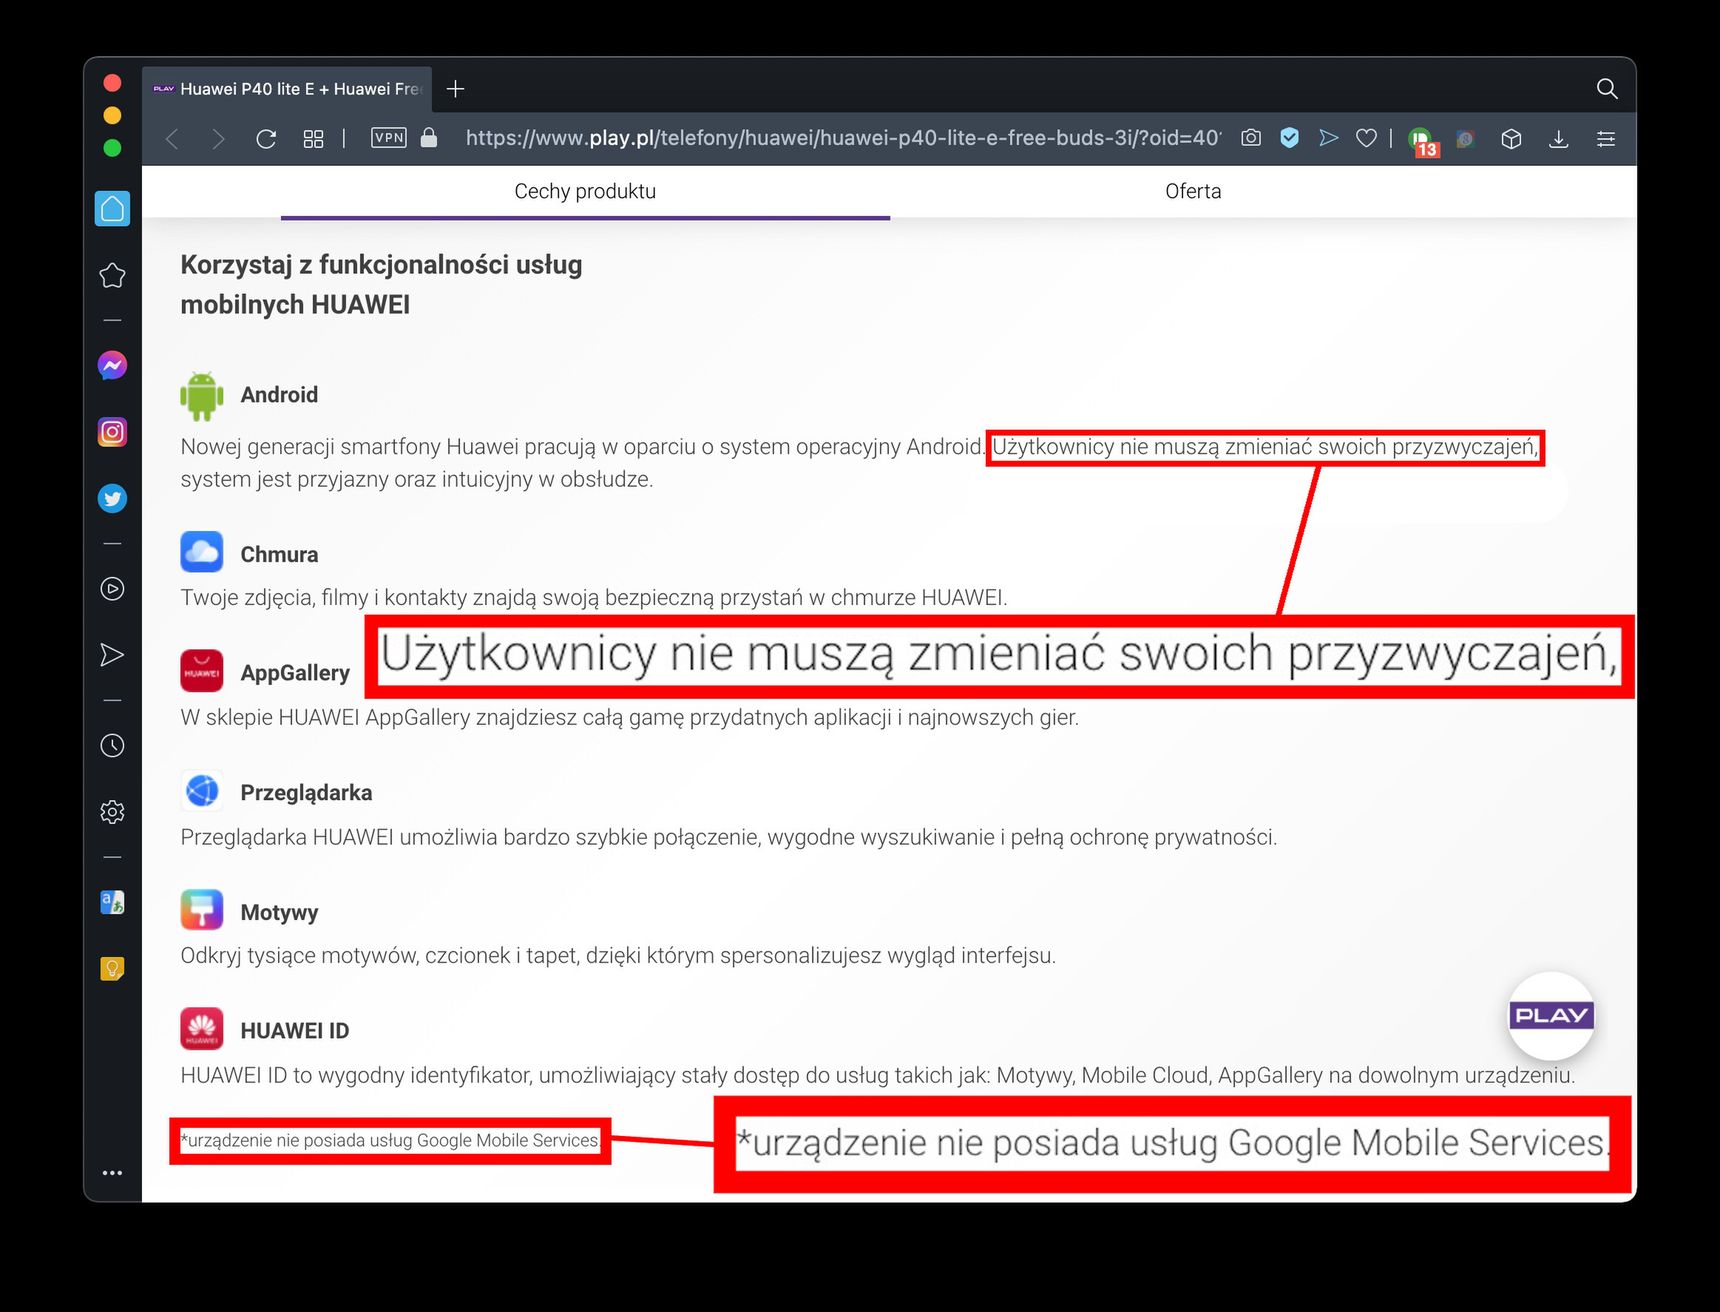
Task: Open the round colorful extension icon
Action: [1465, 139]
